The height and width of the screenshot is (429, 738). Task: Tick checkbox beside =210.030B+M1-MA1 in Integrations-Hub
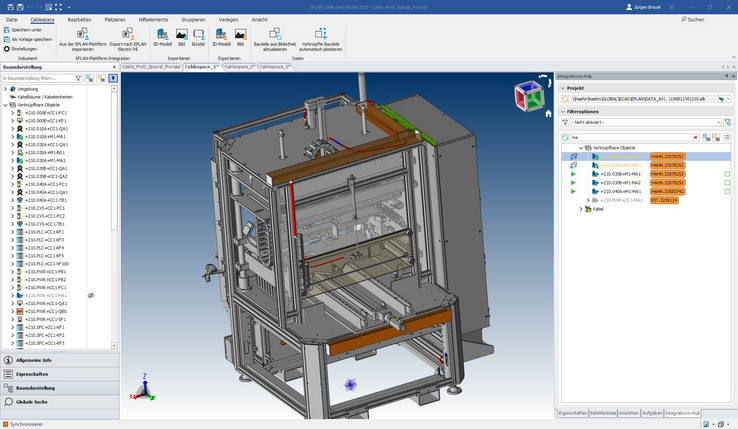tap(727, 174)
